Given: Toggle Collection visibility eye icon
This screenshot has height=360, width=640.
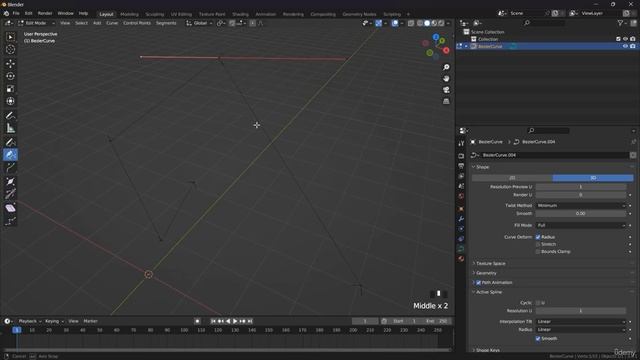Looking at the screenshot, I should click(x=625, y=39).
